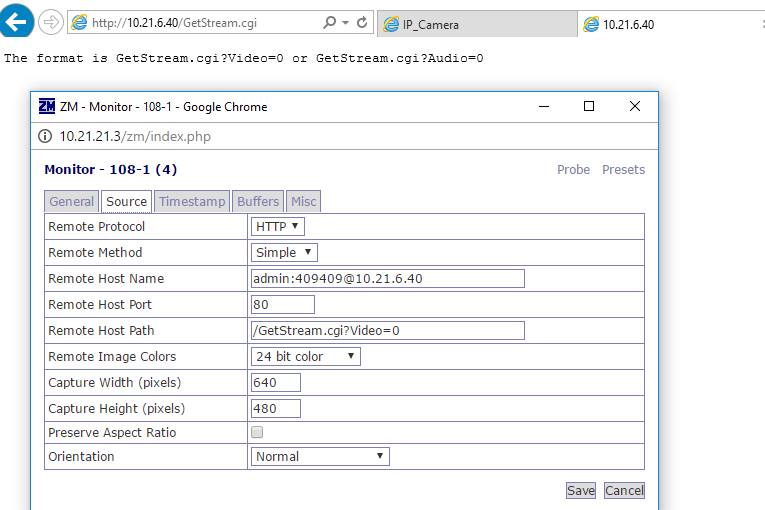The width and height of the screenshot is (765, 510).
Task: Maximize the ZM Monitor window
Action: 589,106
